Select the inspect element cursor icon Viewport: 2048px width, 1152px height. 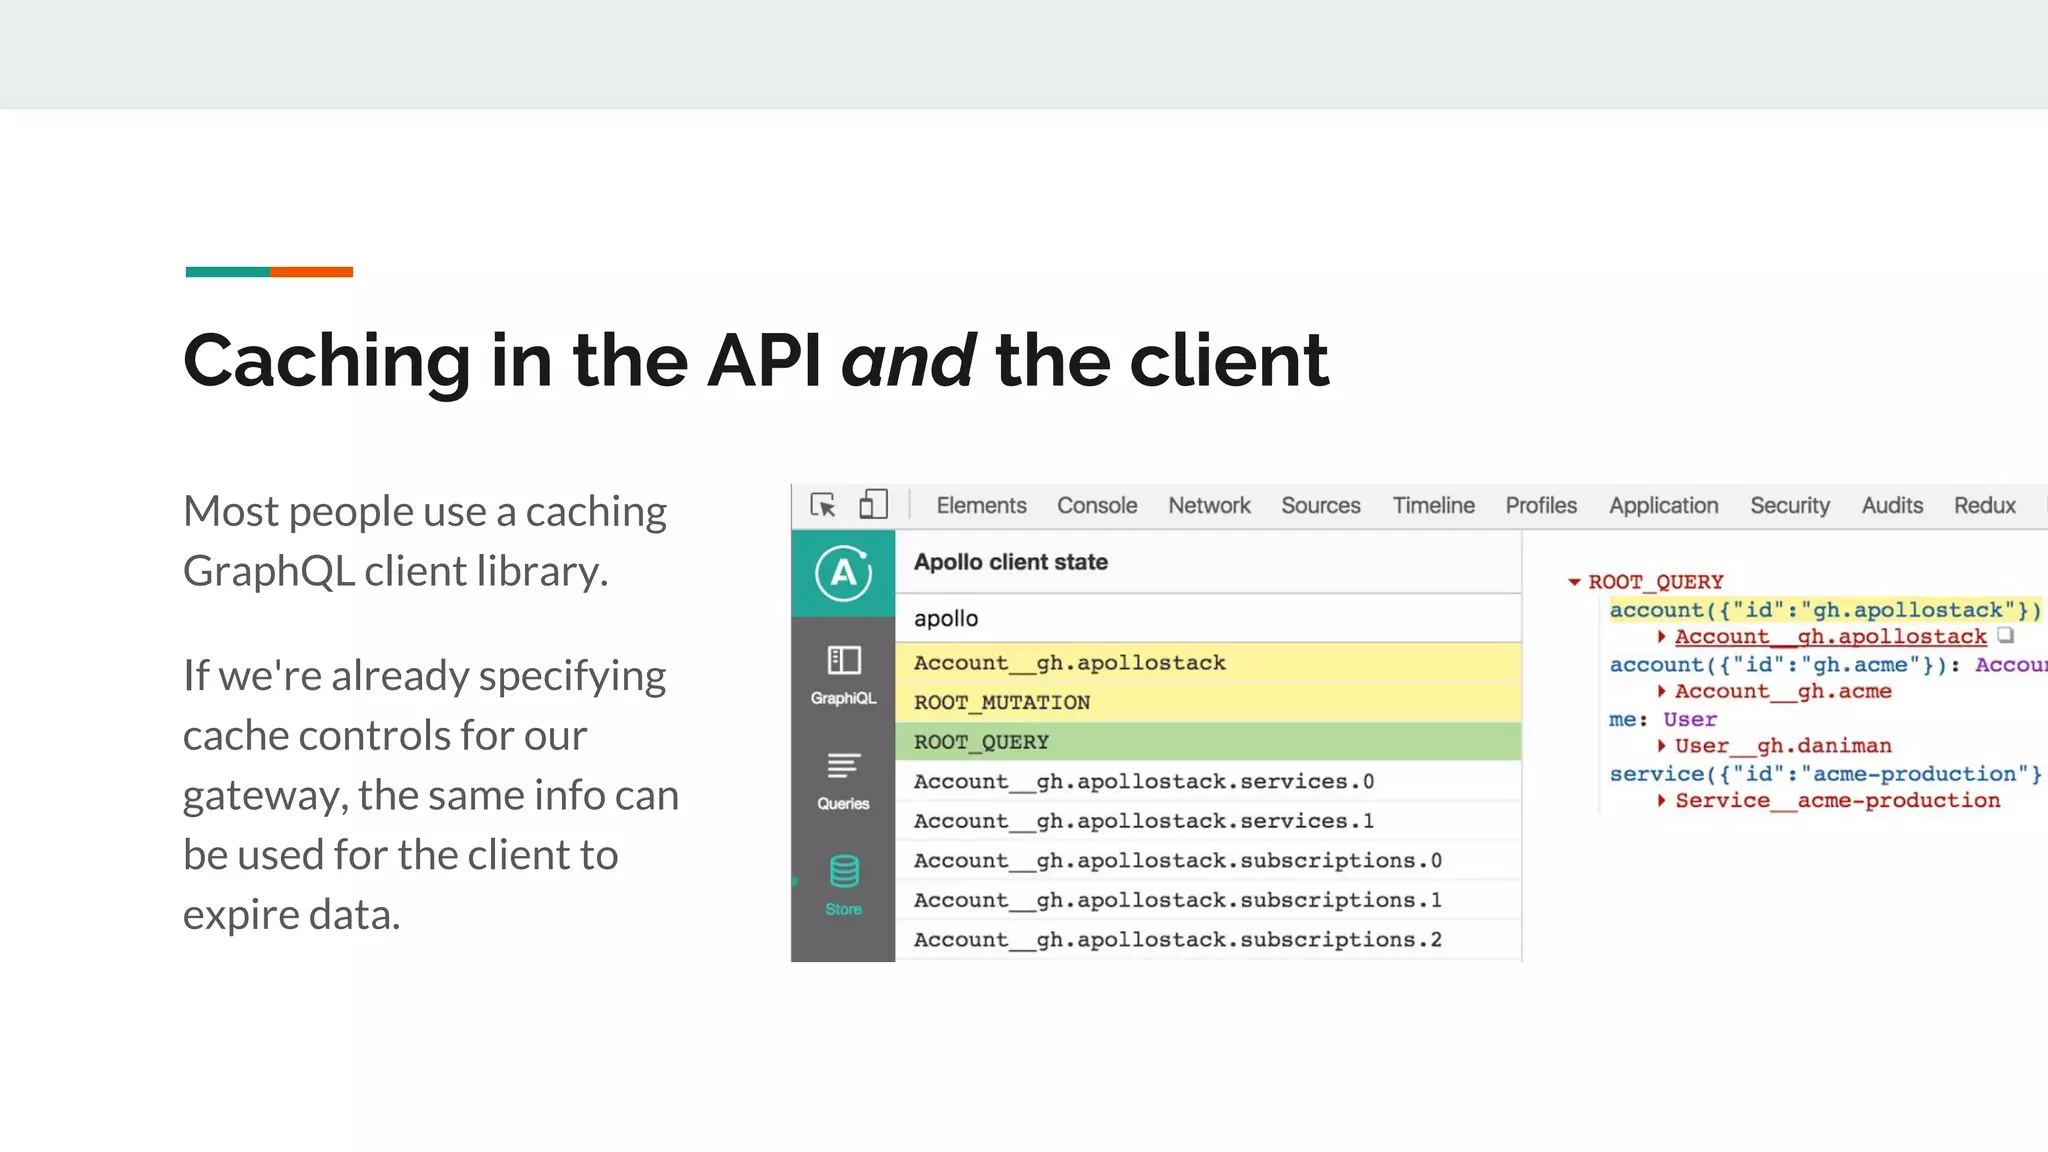coord(823,505)
